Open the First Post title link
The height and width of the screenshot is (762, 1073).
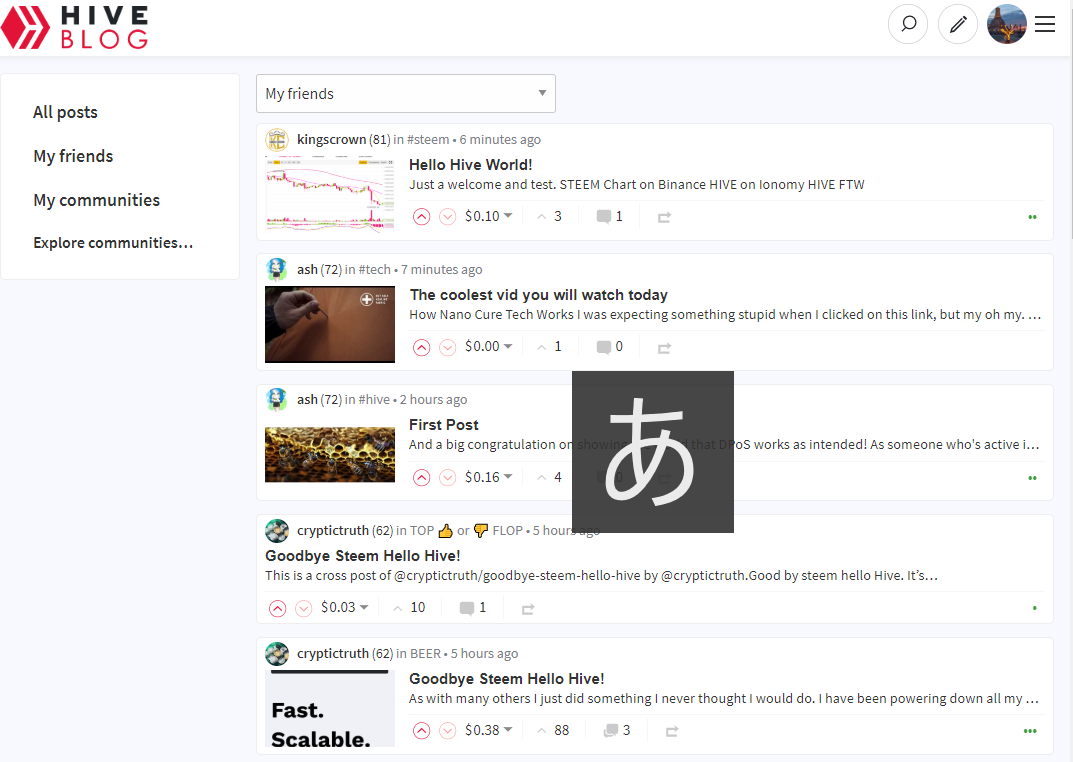click(444, 425)
